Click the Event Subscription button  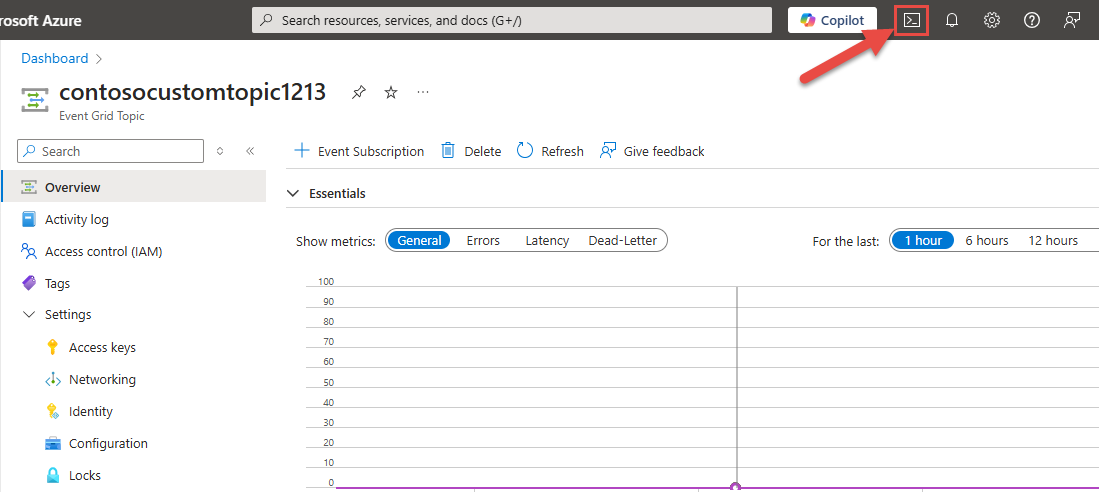pyautogui.click(x=359, y=151)
